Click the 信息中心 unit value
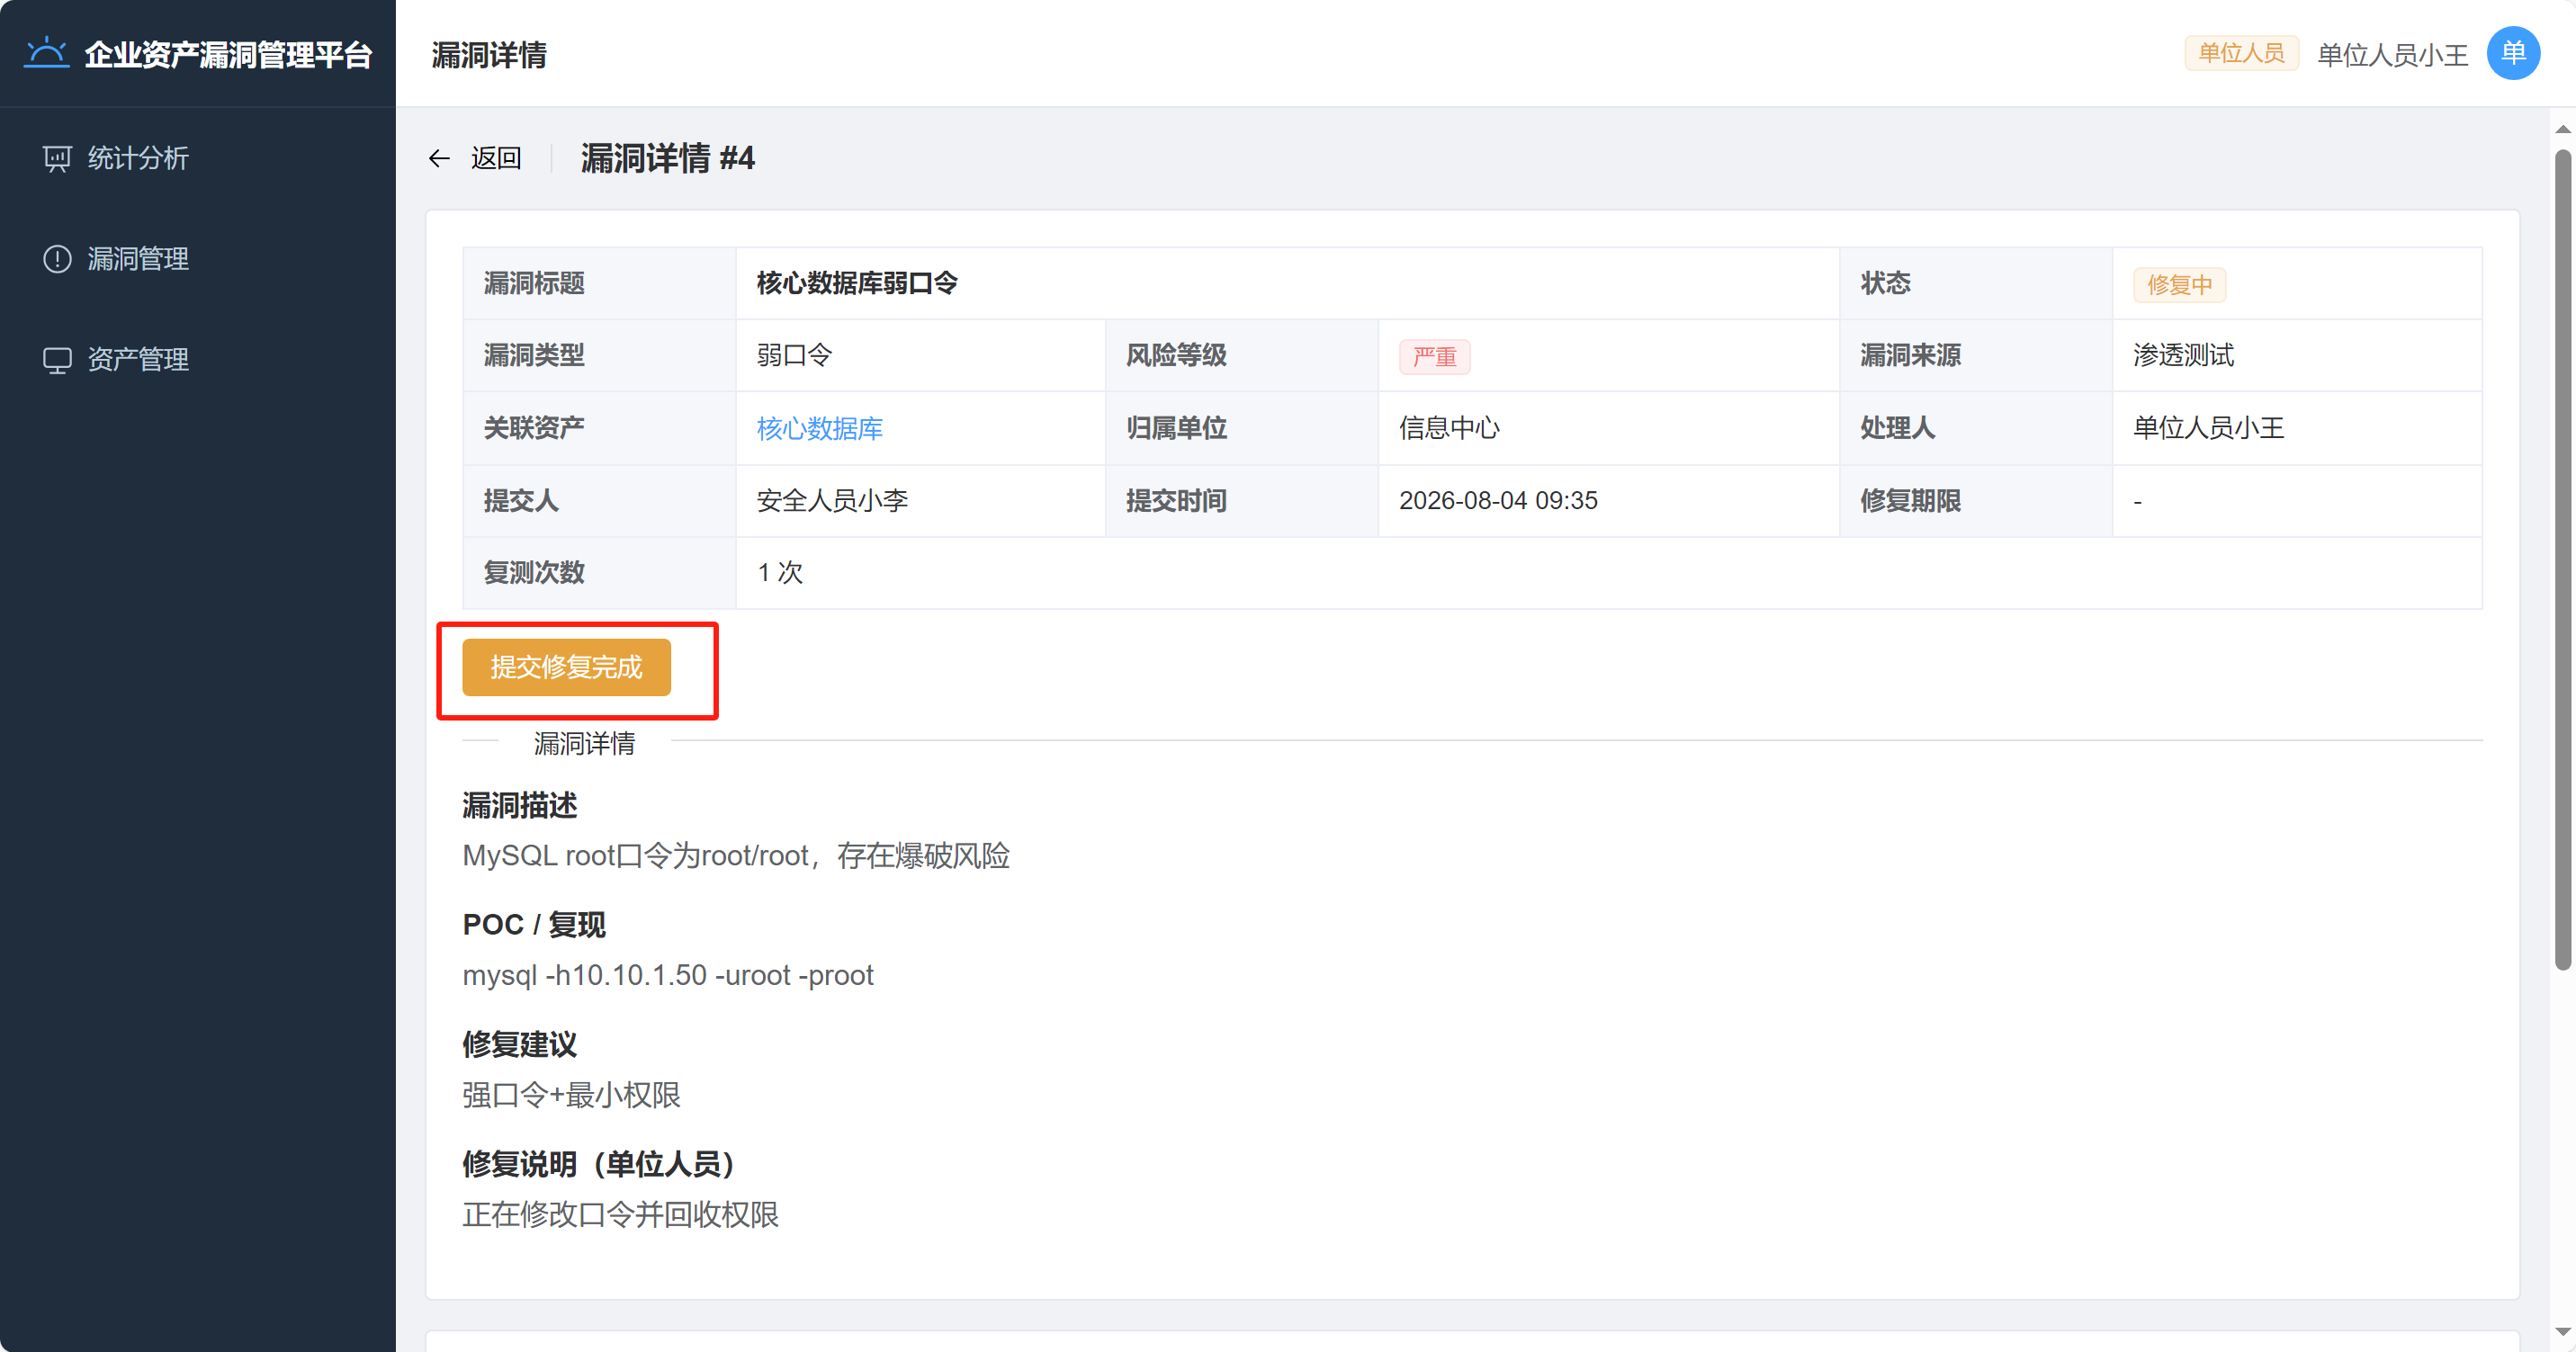The height and width of the screenshot is (1352, 2576). (1449, 428)
